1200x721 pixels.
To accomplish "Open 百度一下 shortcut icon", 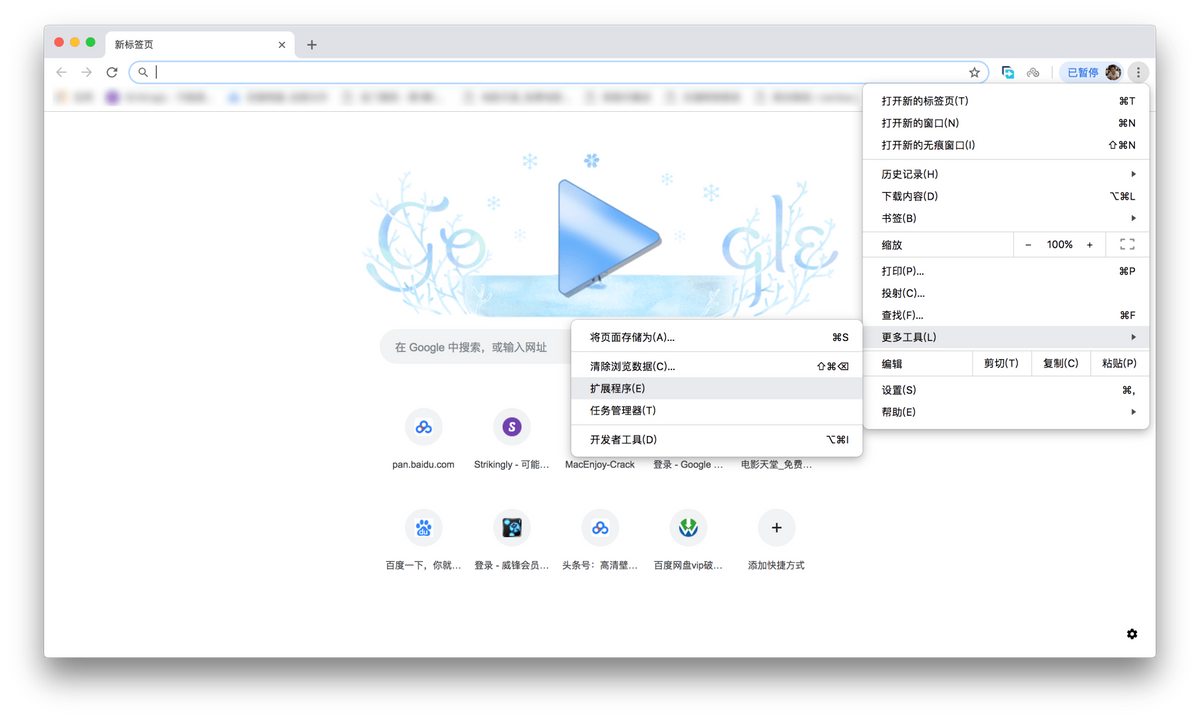I will click(424, 527).
